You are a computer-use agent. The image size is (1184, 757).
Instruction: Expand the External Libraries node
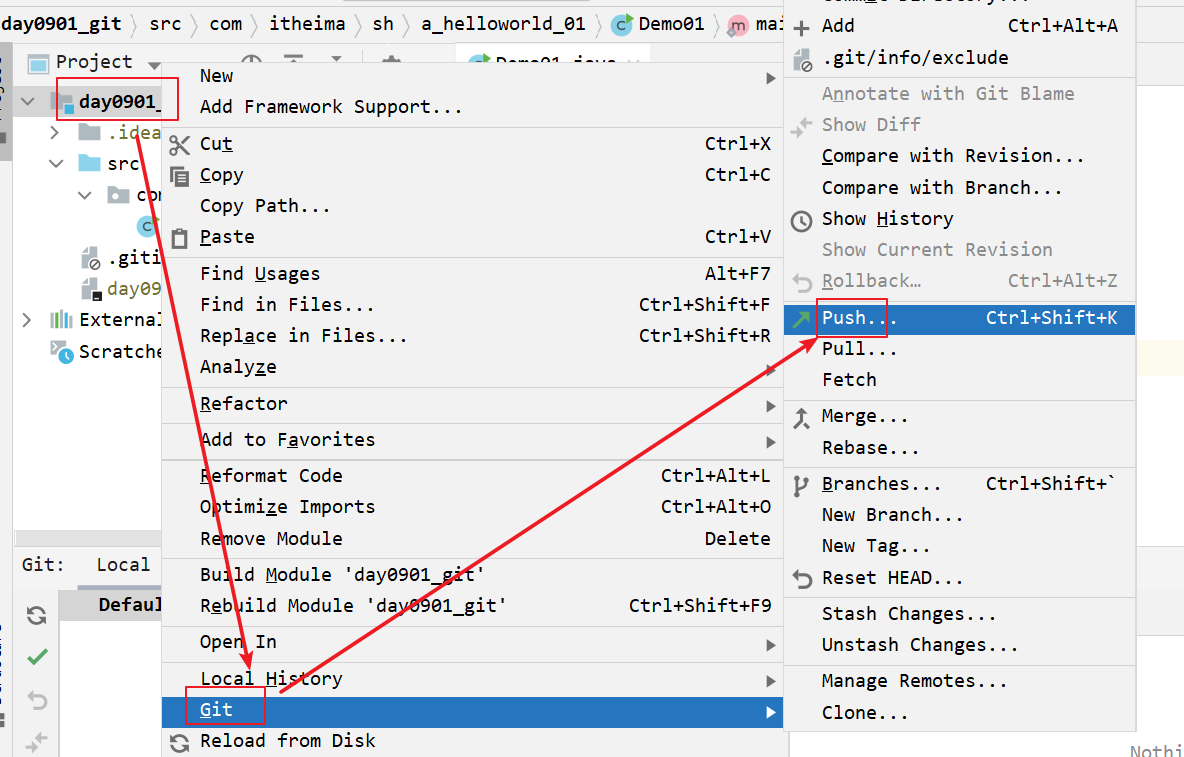(27, 320)
